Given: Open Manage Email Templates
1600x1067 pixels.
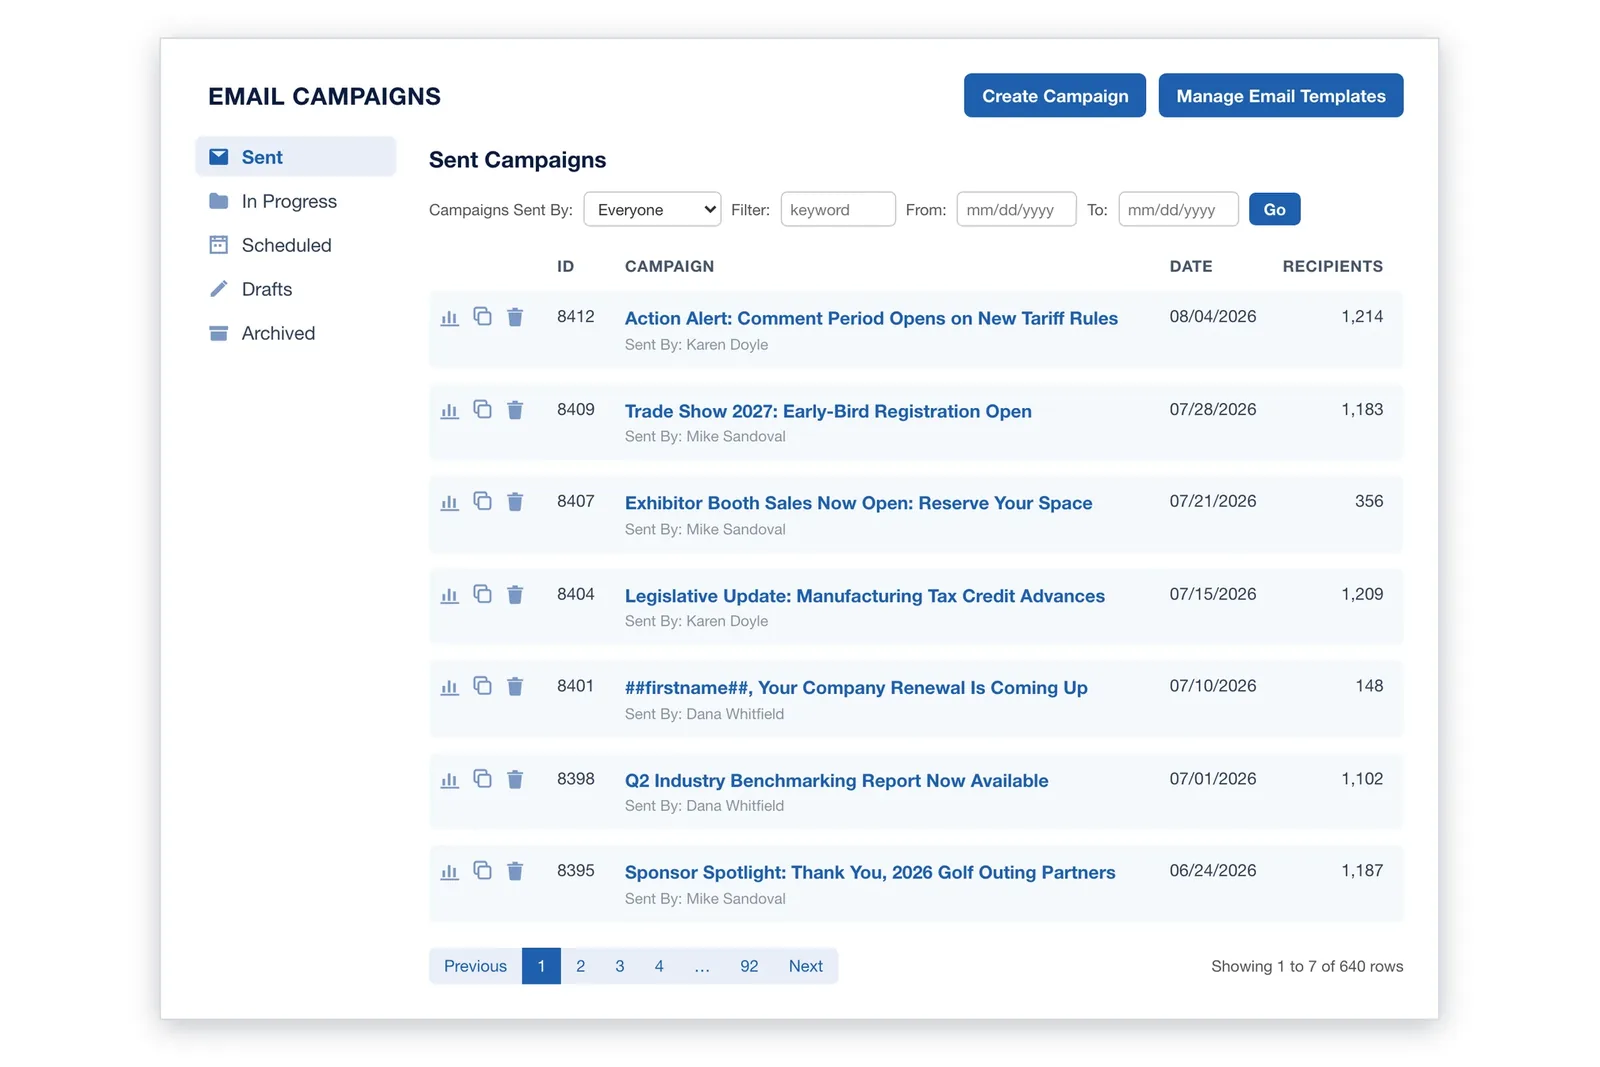Looking at the screenshot, I should (x=1281, y=96).
